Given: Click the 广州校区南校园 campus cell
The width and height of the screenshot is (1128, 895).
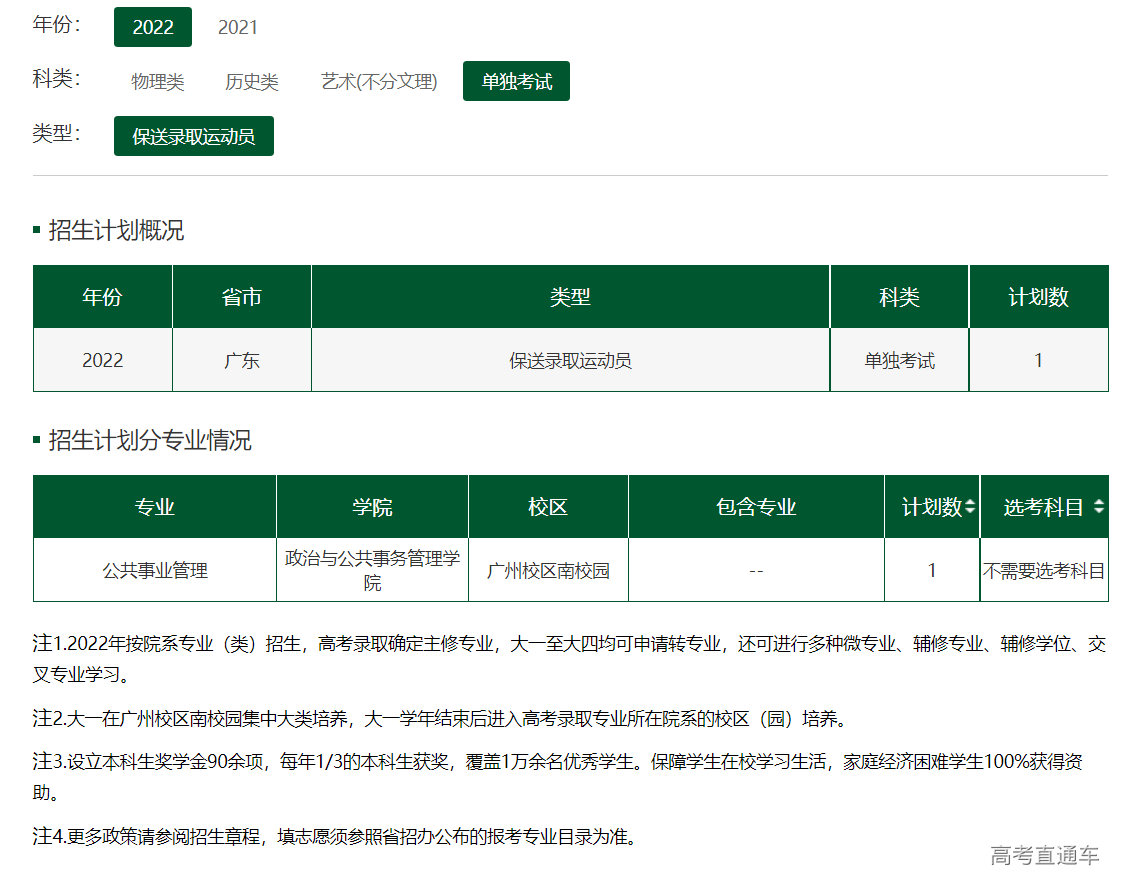Looking at the screenshot, I should click(x=548, y=571).
